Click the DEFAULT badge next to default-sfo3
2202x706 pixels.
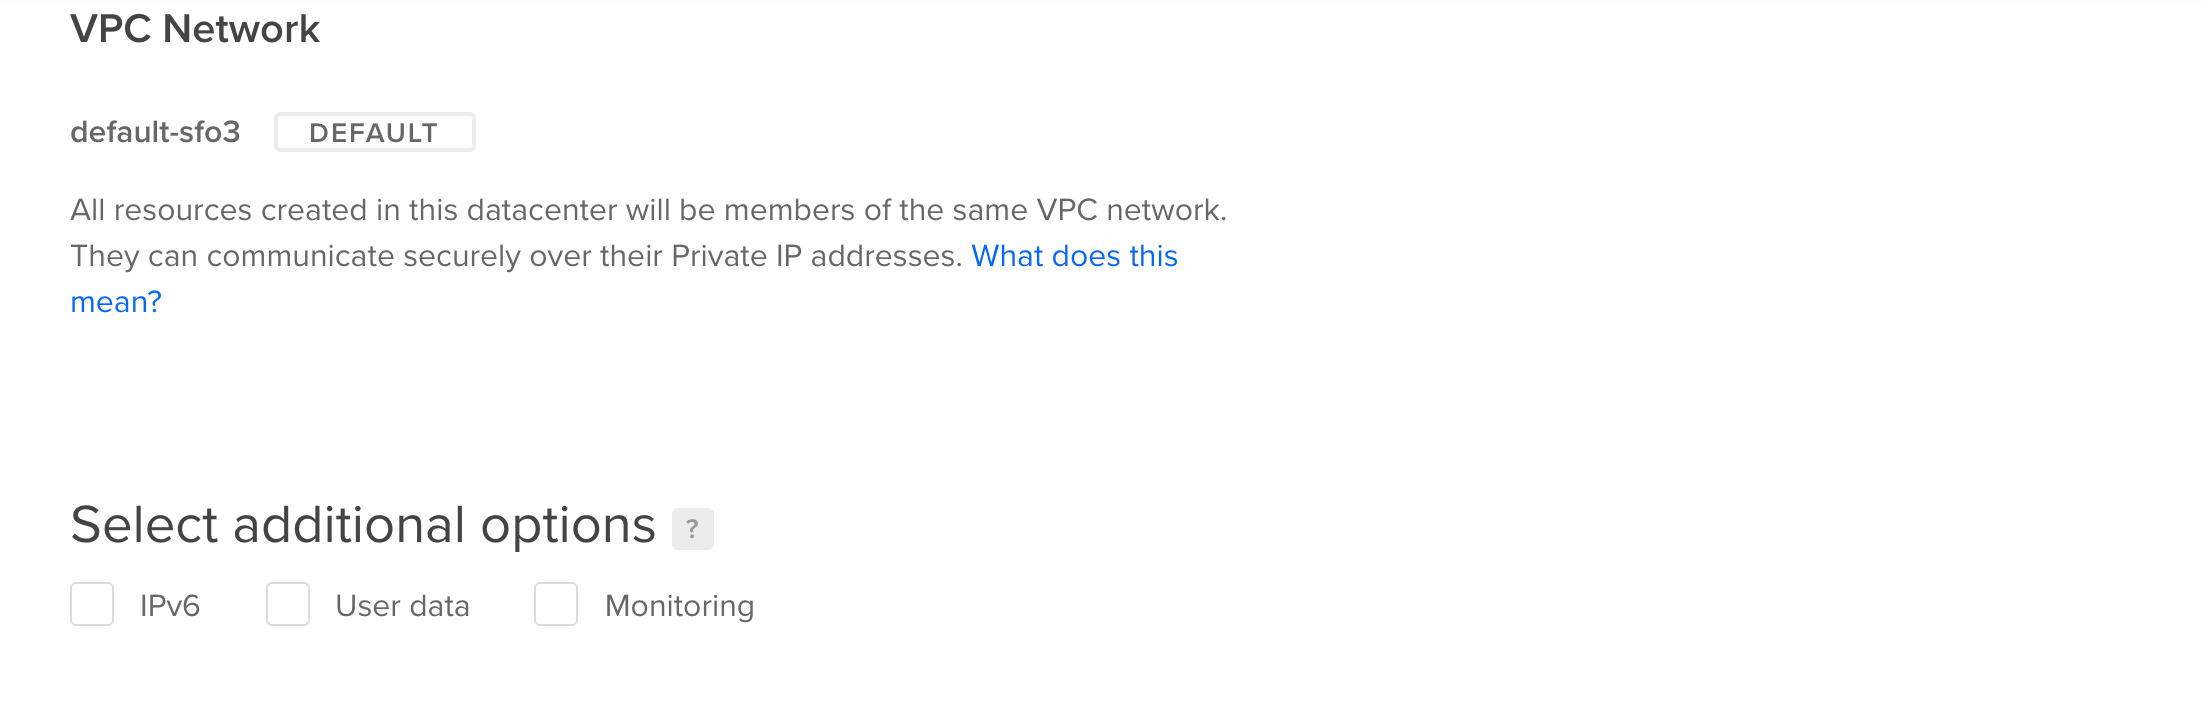[374, 131]
